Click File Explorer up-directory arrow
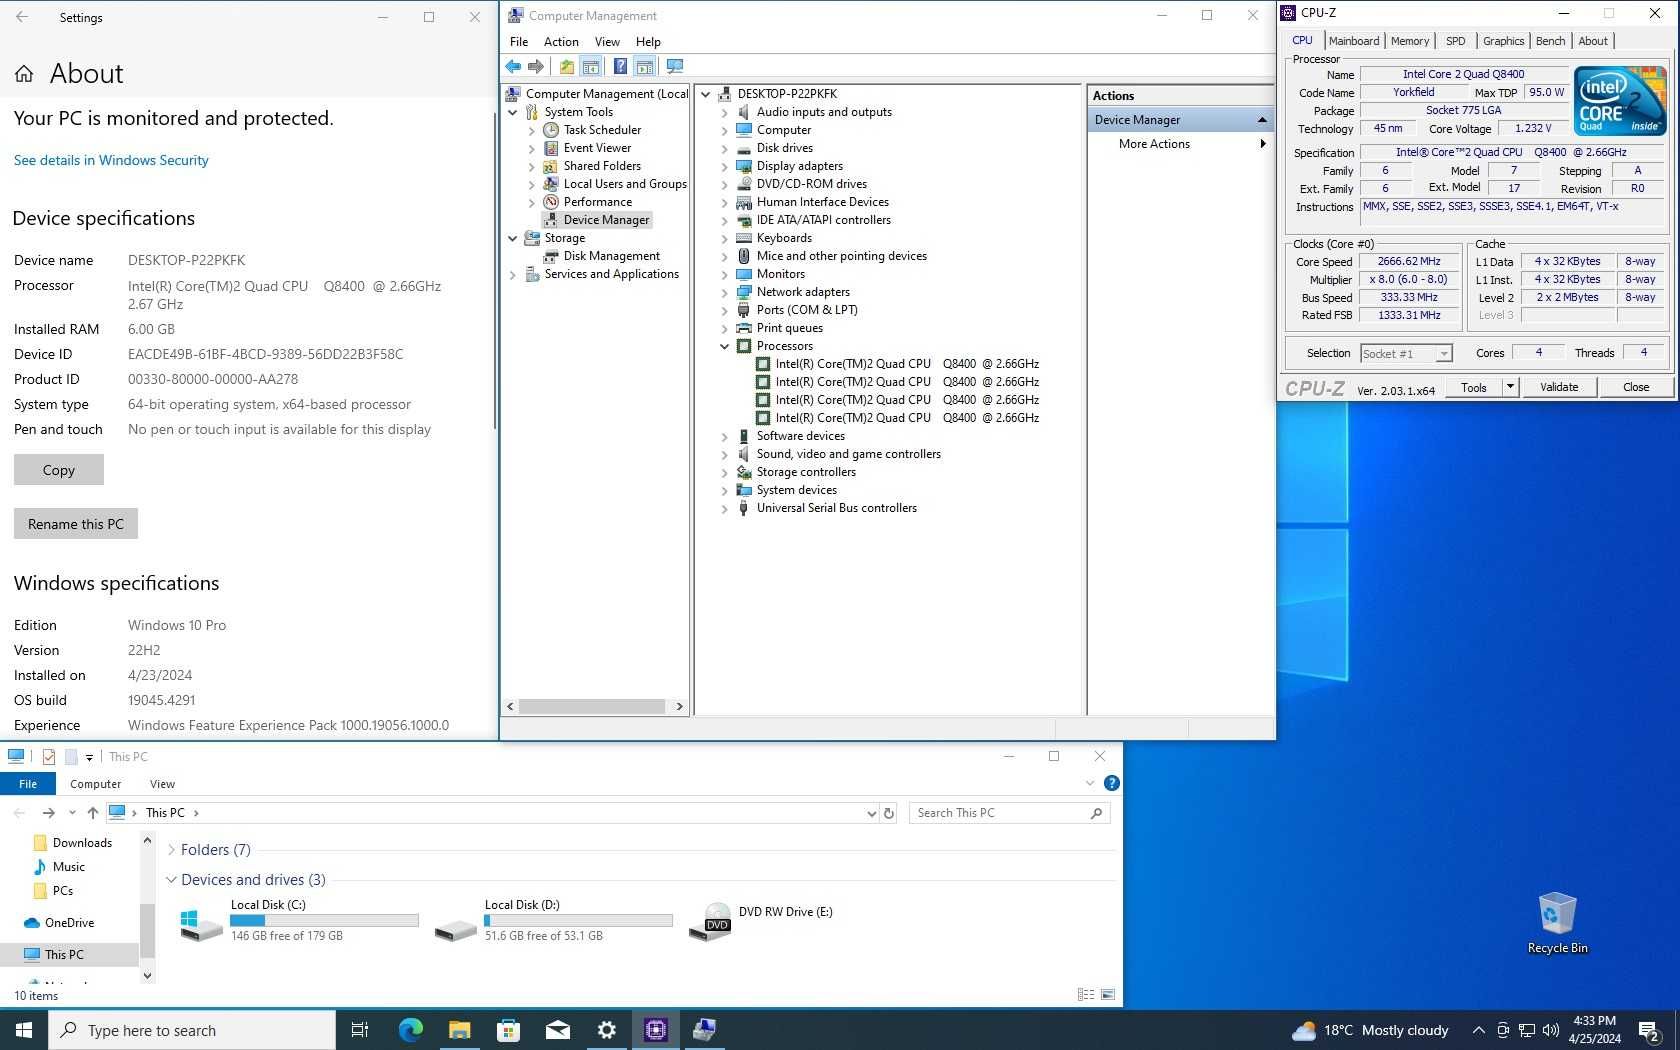The height and width of the screenshot is (1050, 1680). point(93,813)
